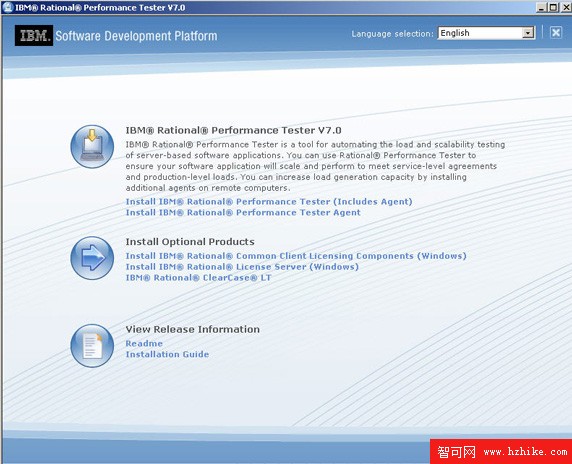This screenshot has height=464, width=572.
Task: Click the 'Language selection:' label
Action: [393, 34]
